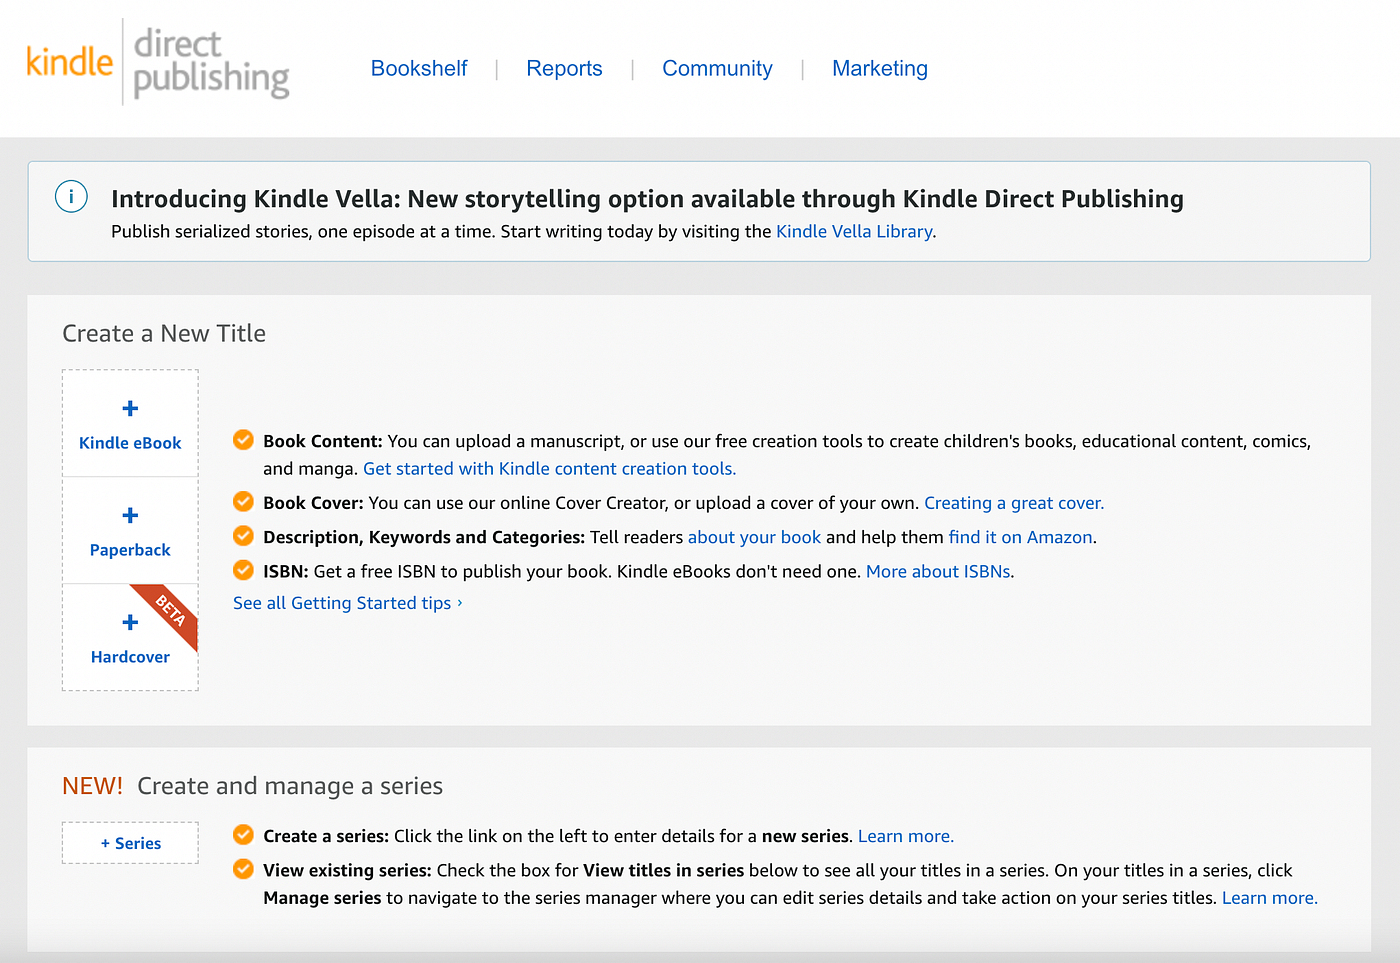Create a new Kindle eBook title

[x=130, y=424]
